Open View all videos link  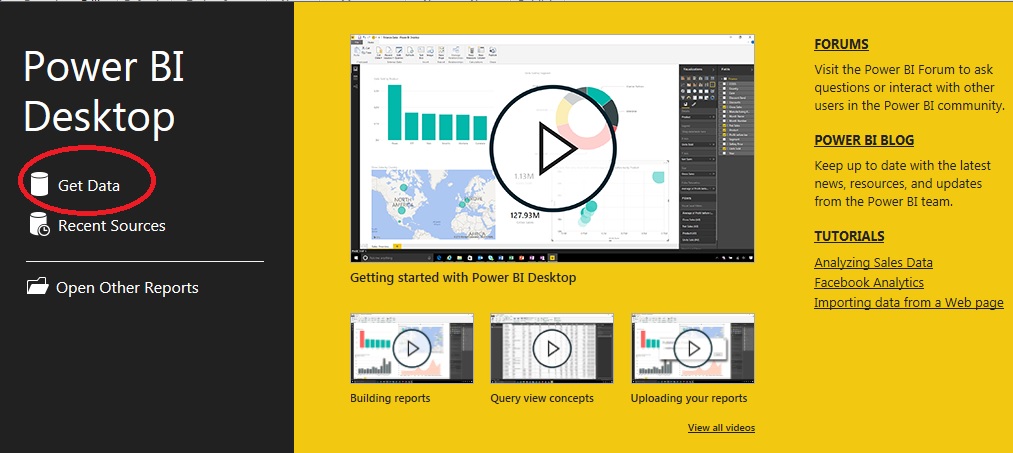(722, 428)
